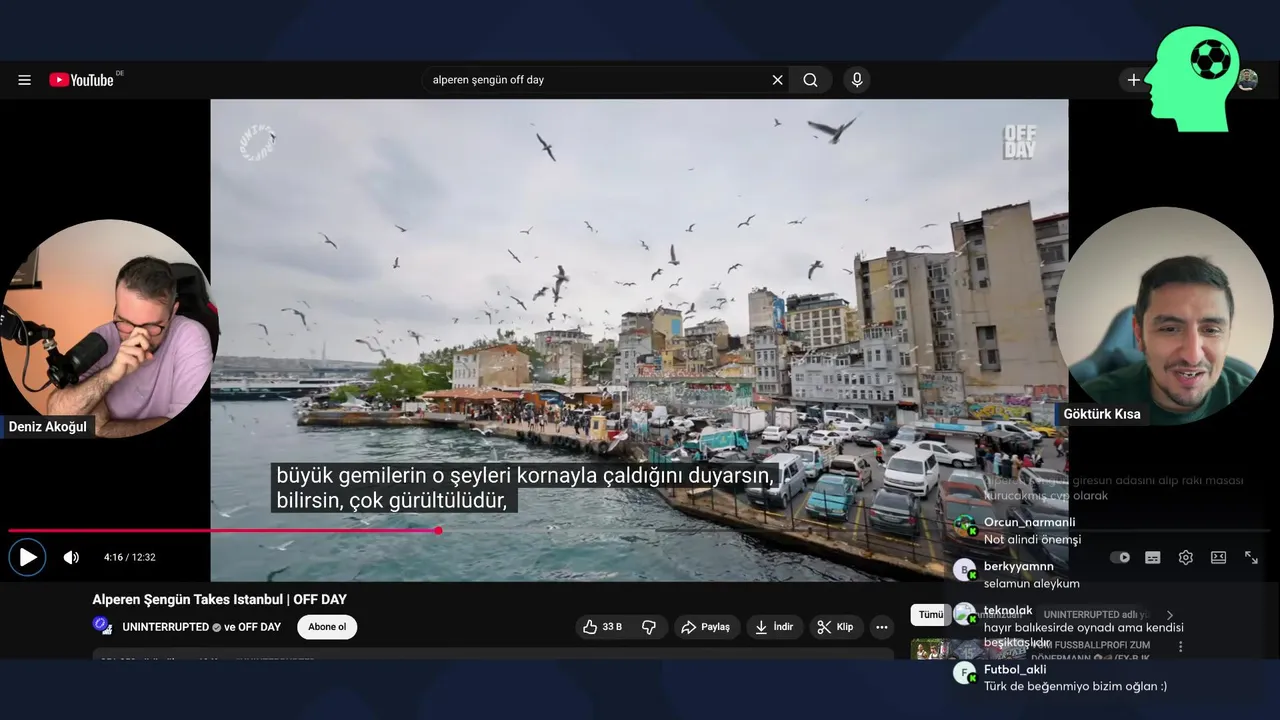Grab the red playhead dot
Image resolution: width=1280 pixels, height=720 pixels.
[x=438, y=530]
